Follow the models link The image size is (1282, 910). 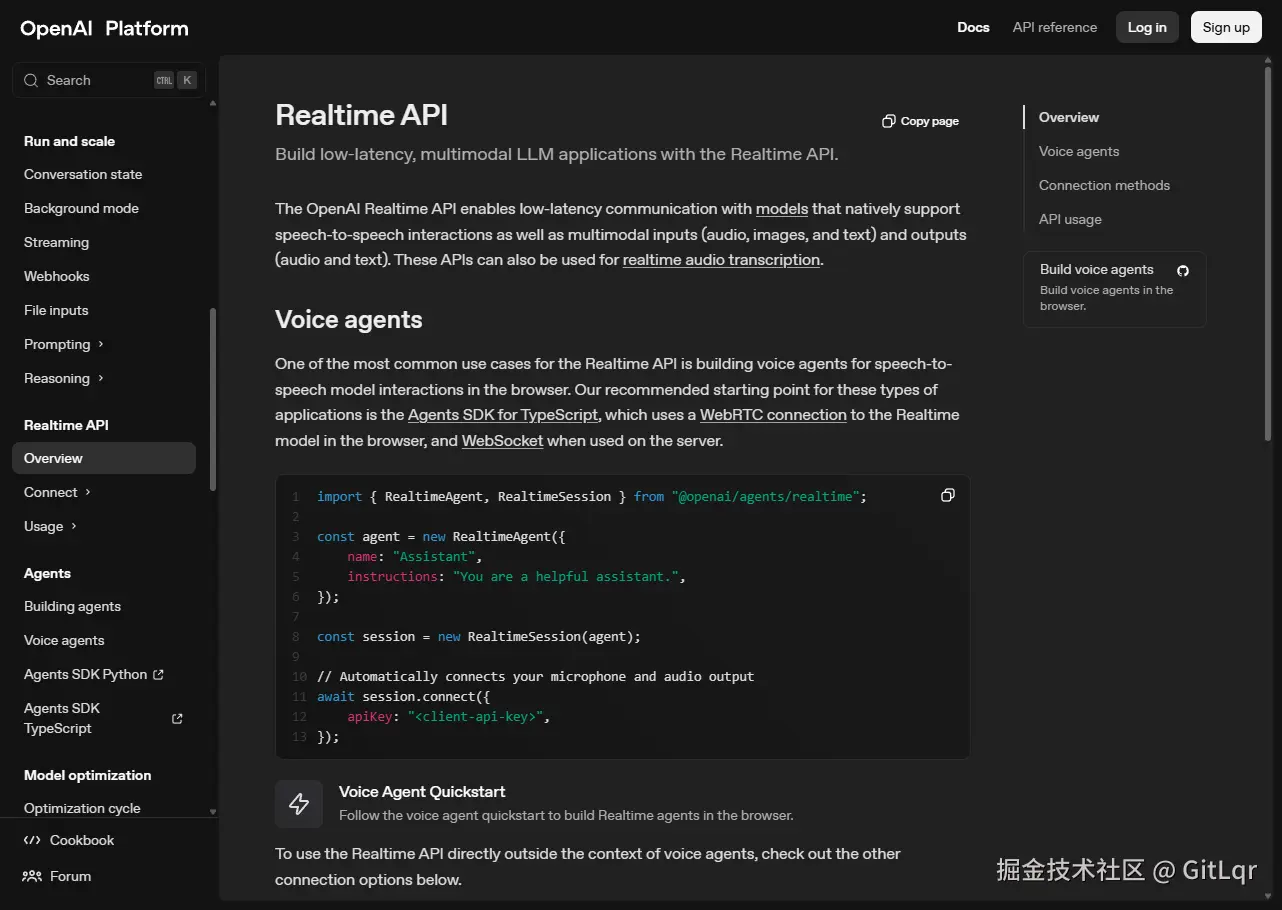tap(782, 209)
